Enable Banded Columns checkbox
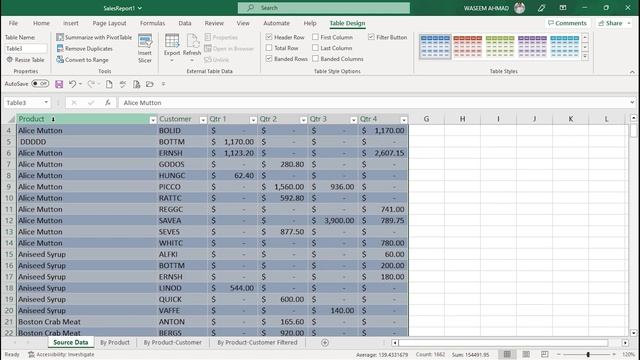The height and width of the screenshot is (360, 640). (x=316, y=59)
